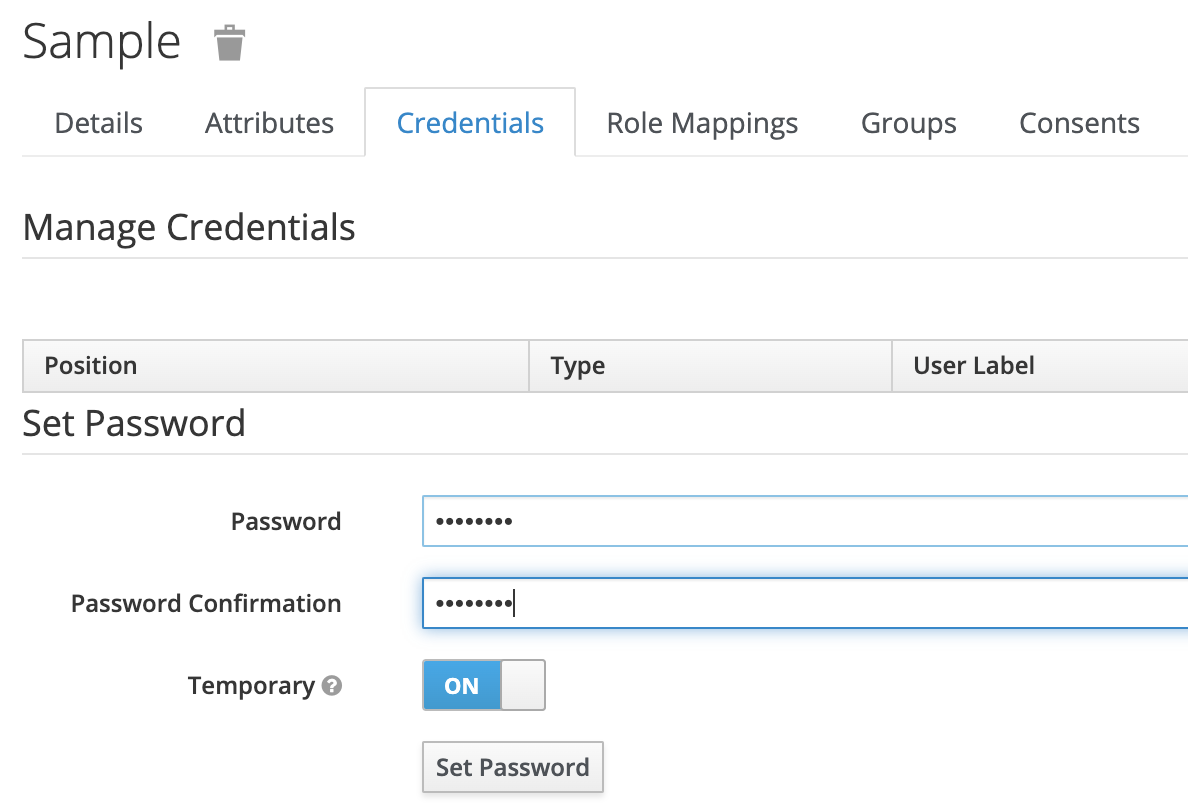Click the Sample user title
This screenshot has width=1188, height=812.
102,43
